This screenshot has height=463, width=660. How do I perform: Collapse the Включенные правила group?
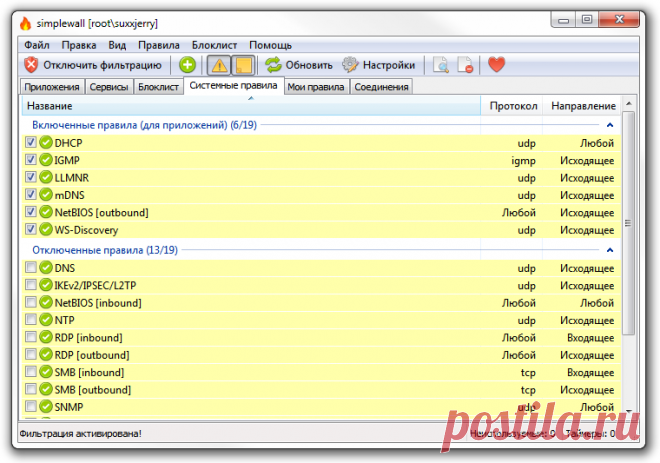point(609,124)
